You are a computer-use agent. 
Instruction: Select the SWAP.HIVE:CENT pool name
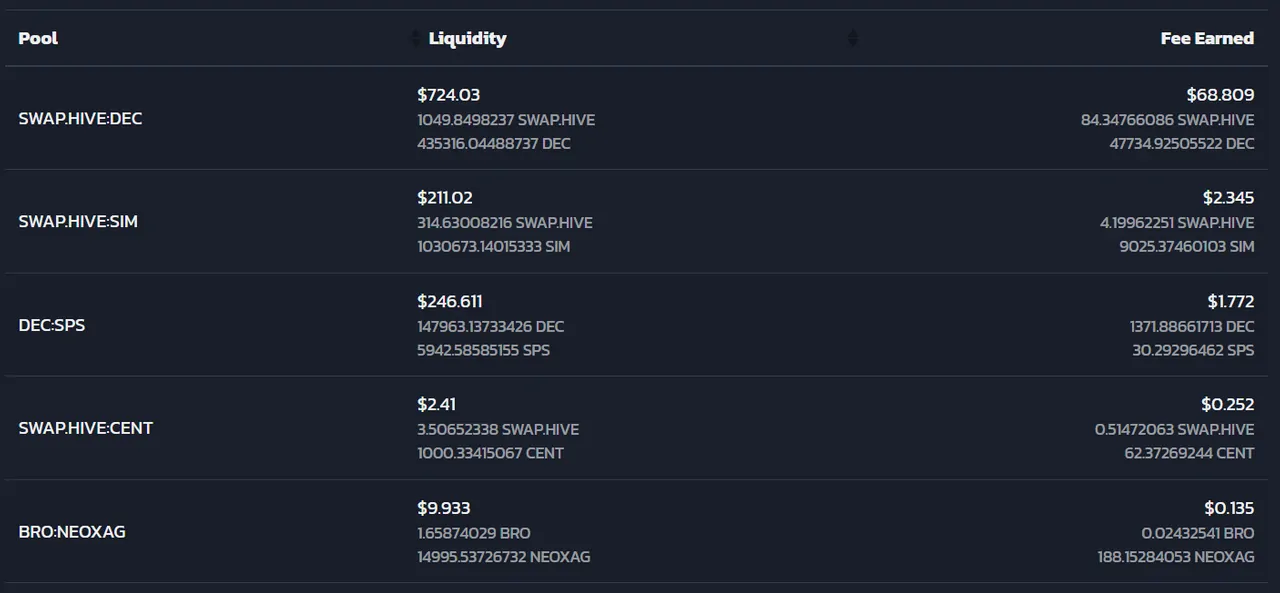[86, 428]
